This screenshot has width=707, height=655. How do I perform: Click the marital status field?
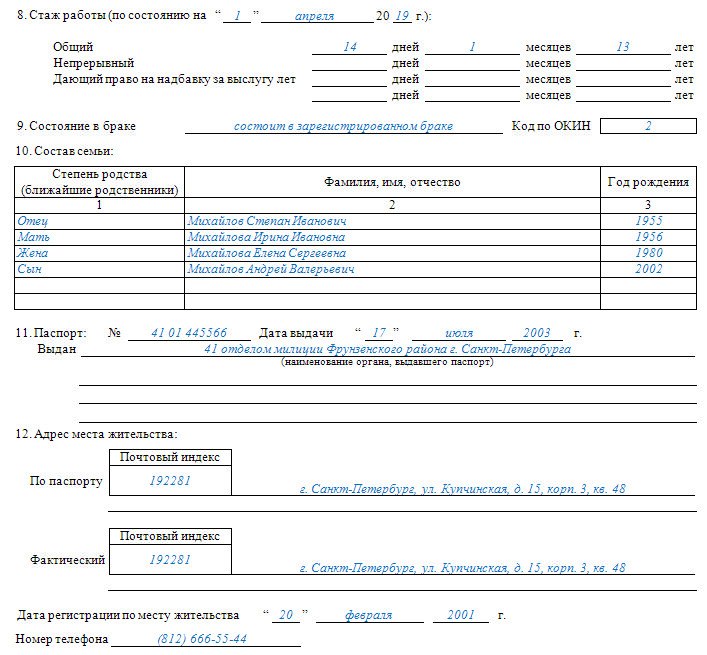click(343, 127)
